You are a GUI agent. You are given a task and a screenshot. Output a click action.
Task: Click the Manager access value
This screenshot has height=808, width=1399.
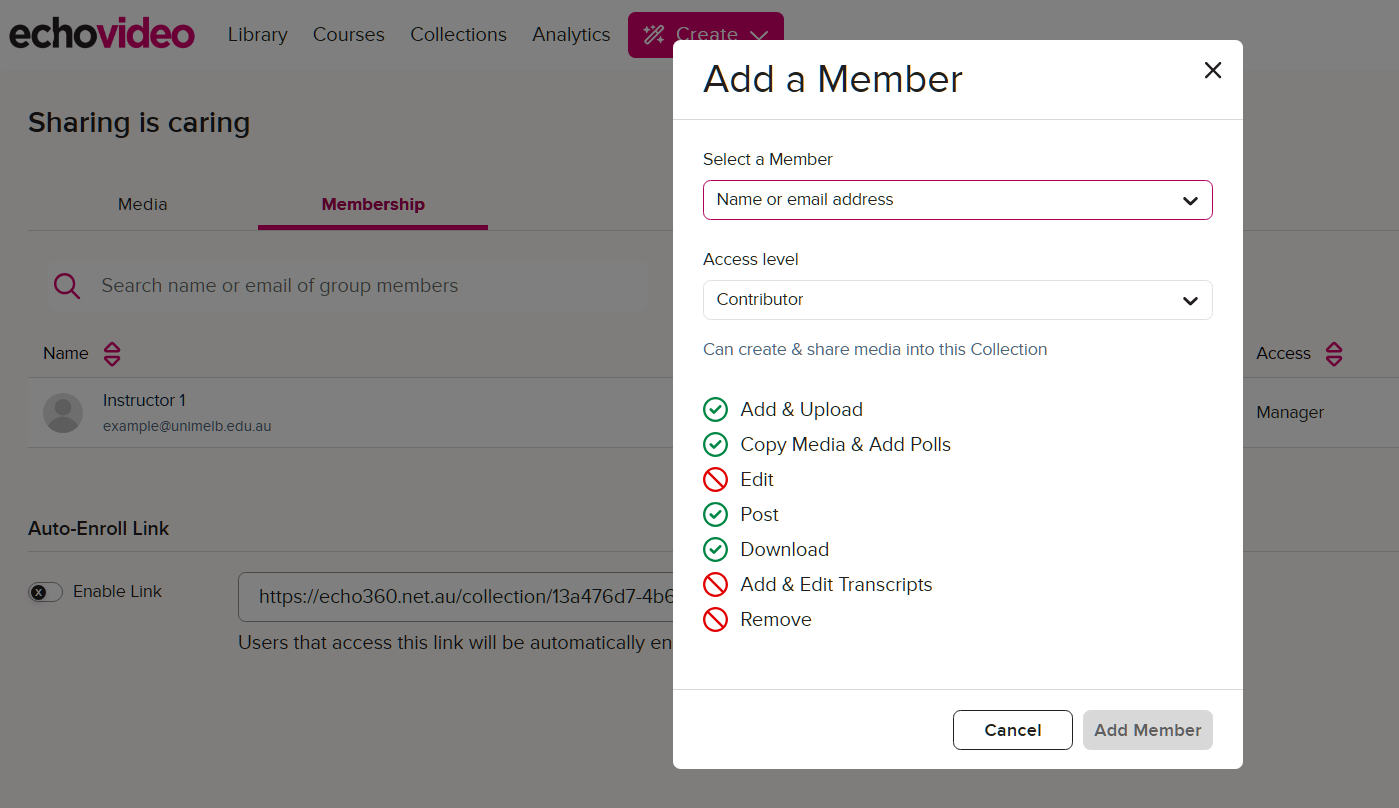click(1290, 412)
